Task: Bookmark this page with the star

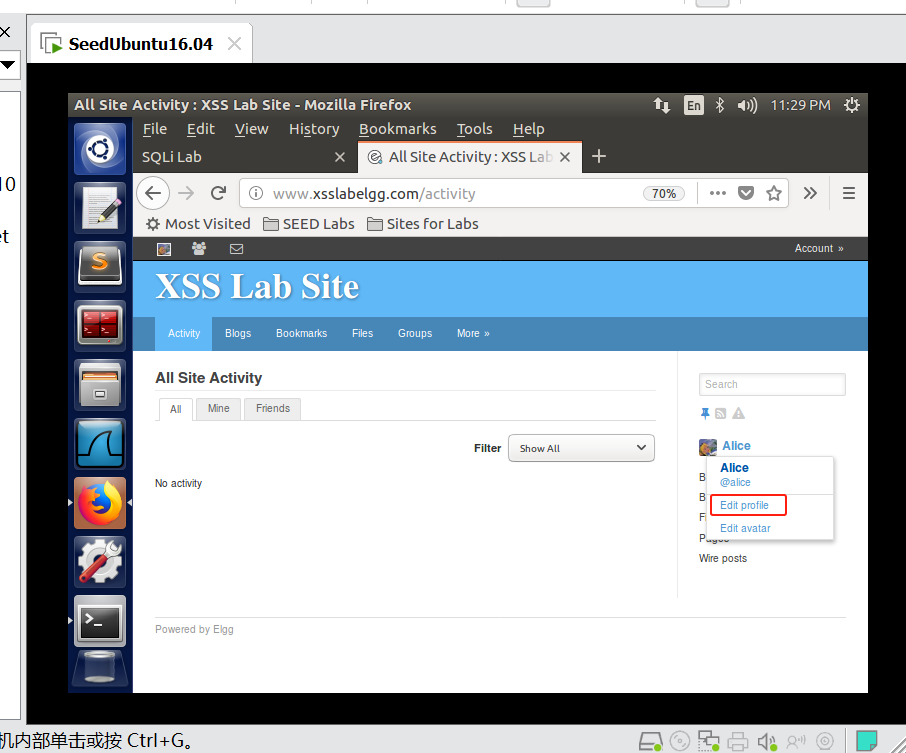Action: [774, 193]
